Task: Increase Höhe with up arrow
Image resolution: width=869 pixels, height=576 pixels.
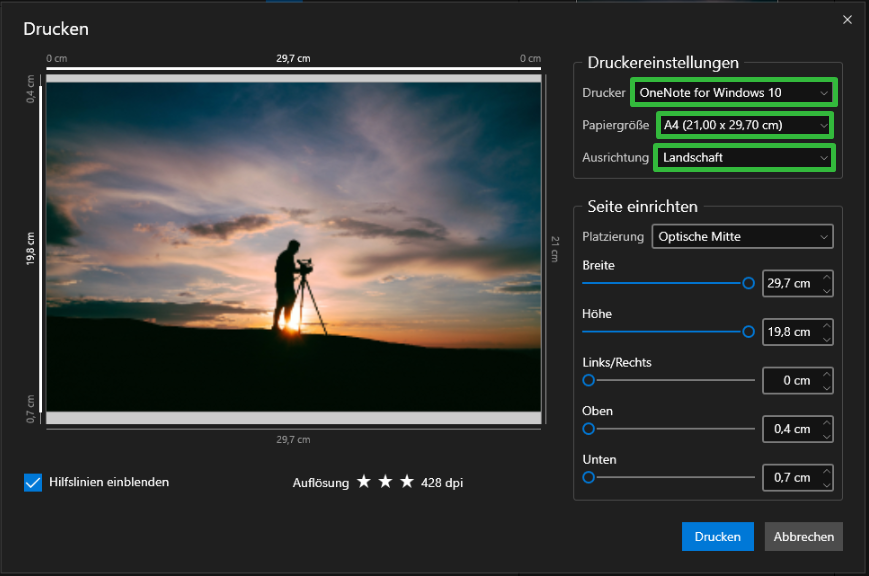Action: click(x=826, y=325)
